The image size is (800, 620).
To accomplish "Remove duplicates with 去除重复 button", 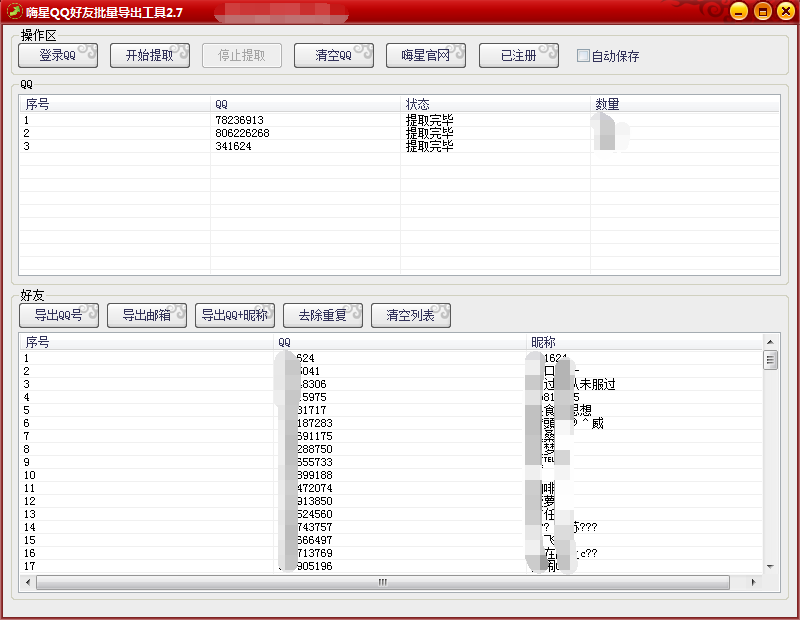I will pos(322,315).
